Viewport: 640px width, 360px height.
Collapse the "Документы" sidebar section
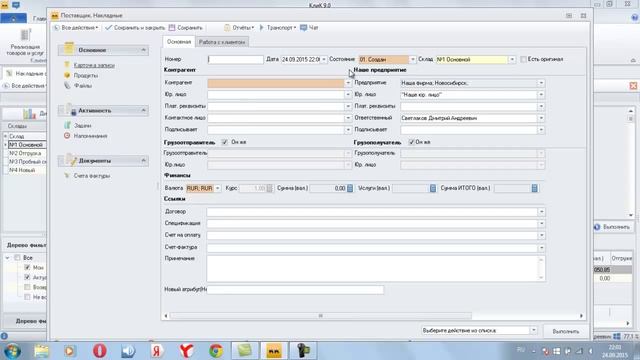tap(143, 161)
